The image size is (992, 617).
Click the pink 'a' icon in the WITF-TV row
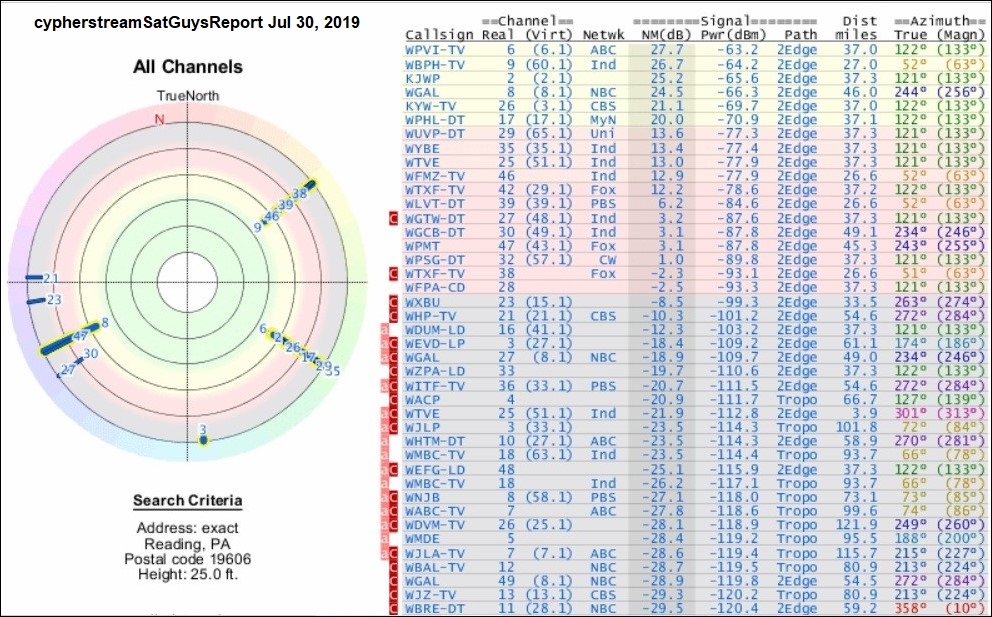(384, 386)
